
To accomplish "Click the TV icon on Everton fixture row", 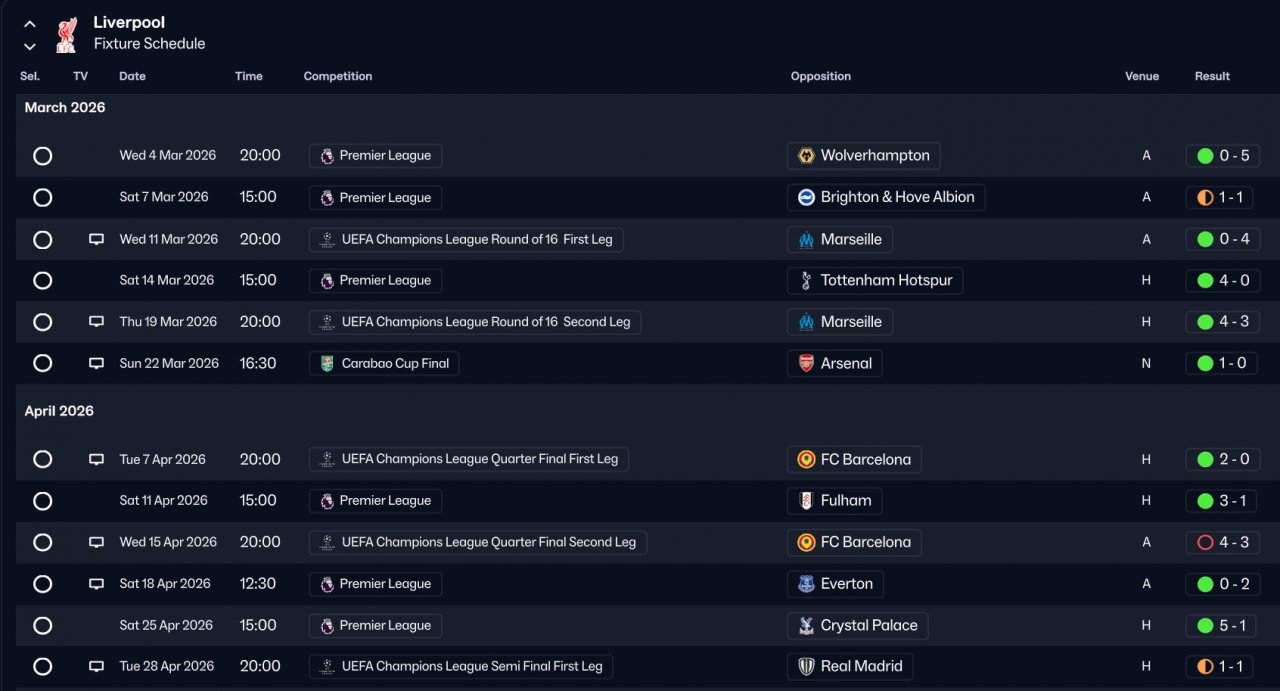I will pyautogui.click(x=96, y=584).
